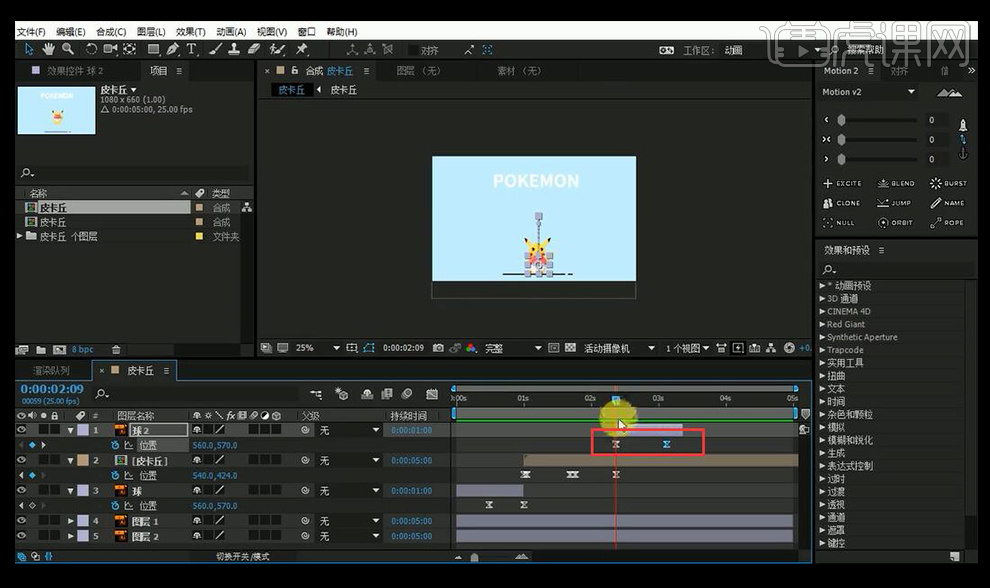Collapse layer 1 球 2 properties
This screenshot has width=990, height=588.
click(x=71, y=430)
